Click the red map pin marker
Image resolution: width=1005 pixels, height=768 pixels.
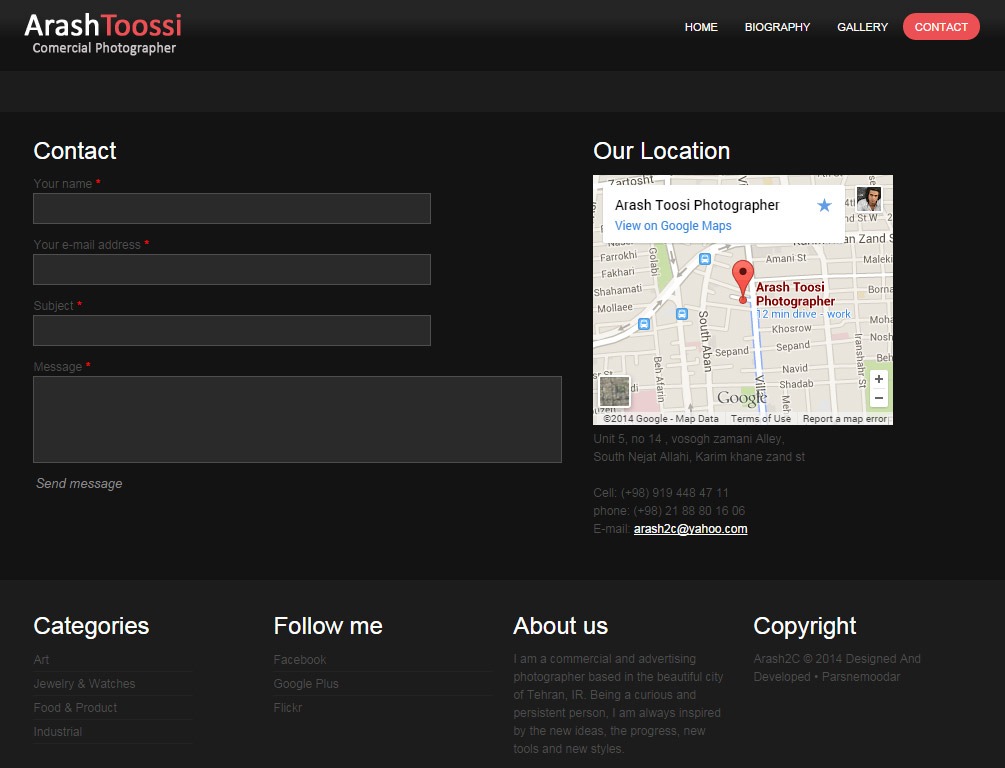742,277
